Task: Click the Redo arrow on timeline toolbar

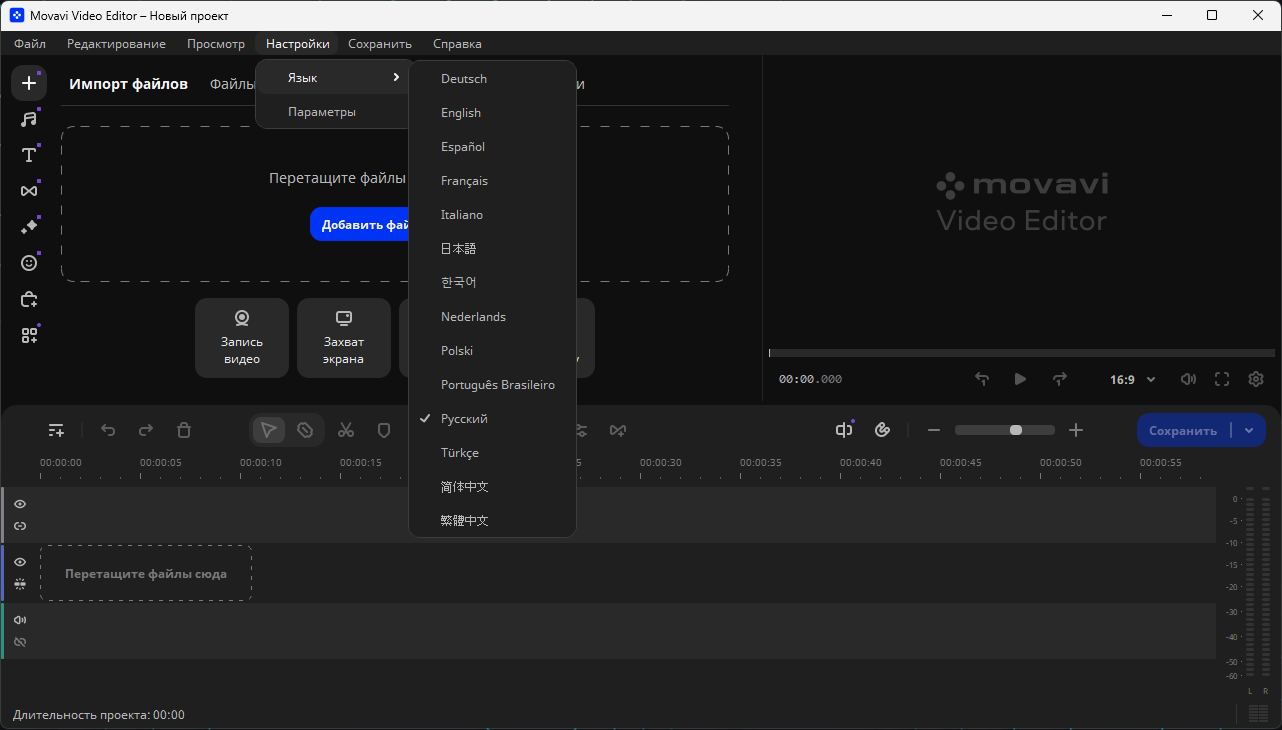Action: [146, 430]
